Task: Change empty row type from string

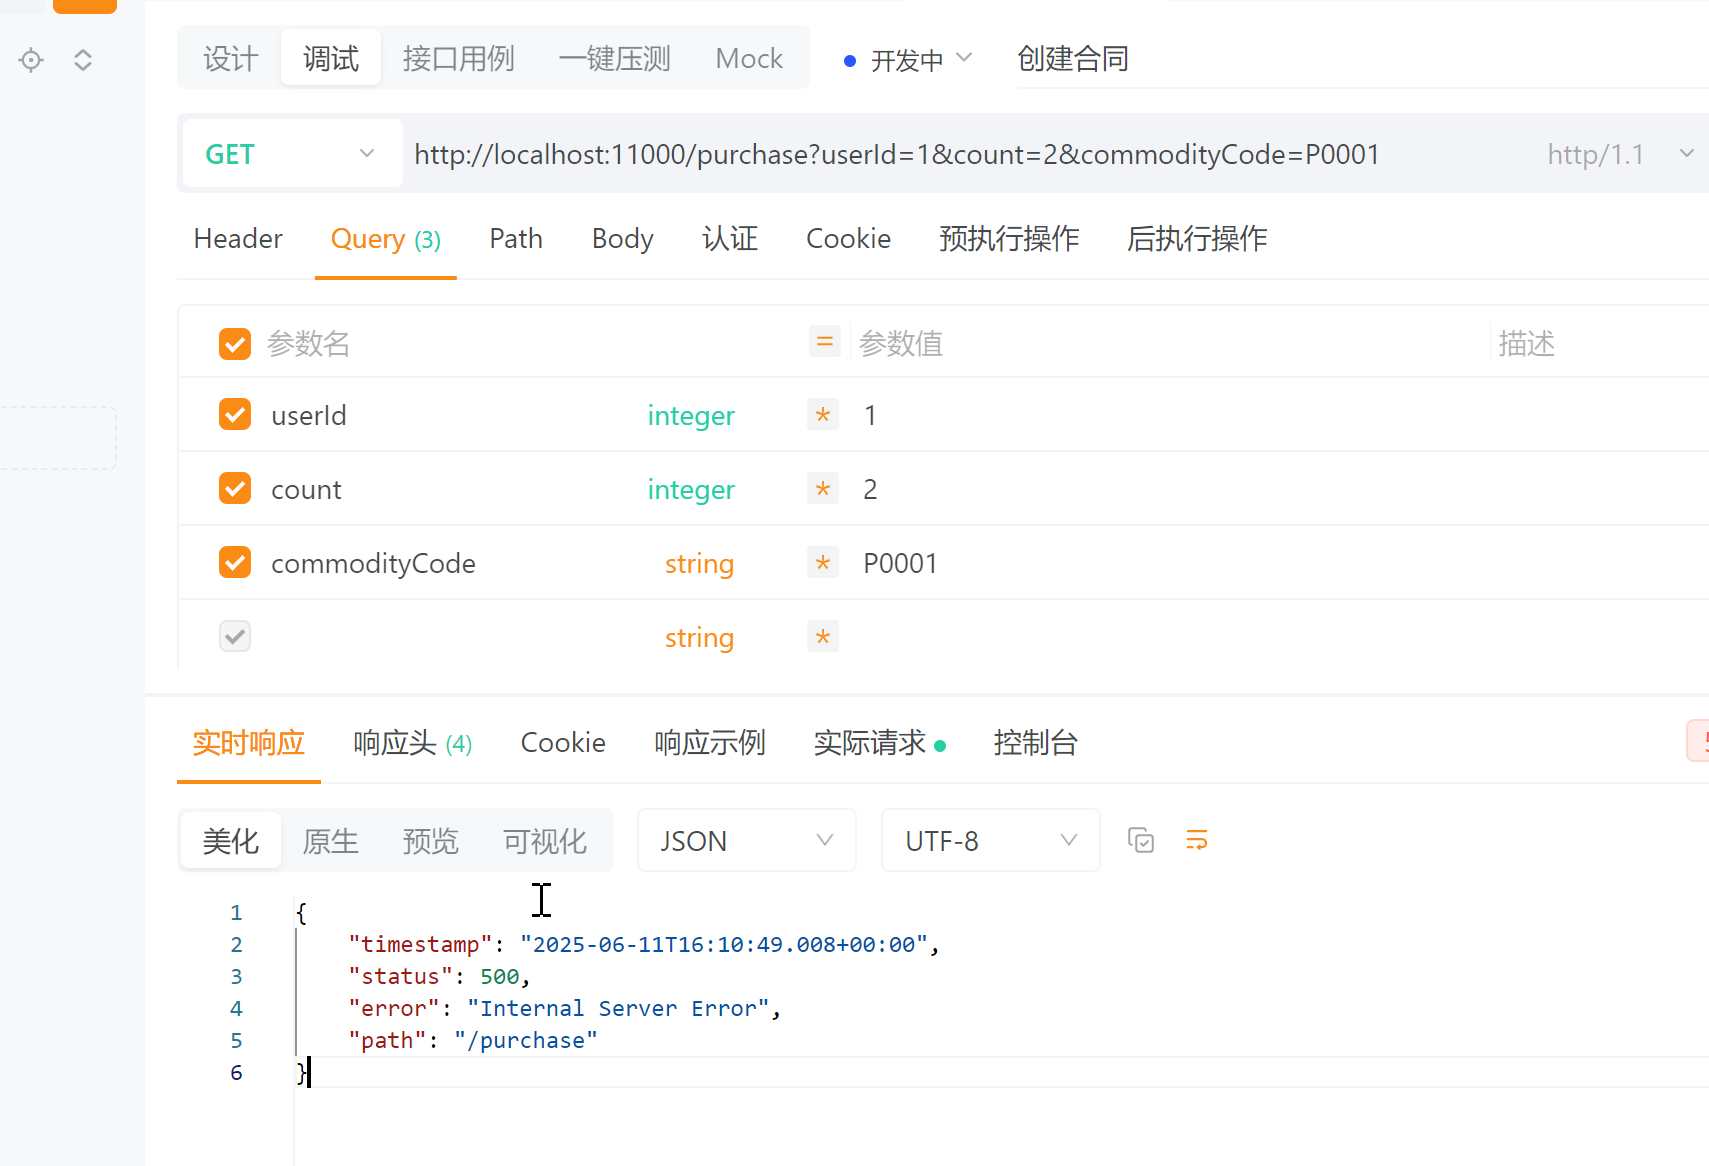Action: pos(699,637)
